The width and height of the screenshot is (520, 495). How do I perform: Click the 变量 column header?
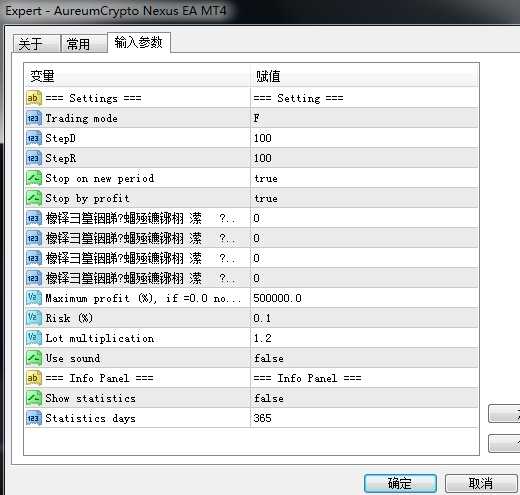click(137, 76)
